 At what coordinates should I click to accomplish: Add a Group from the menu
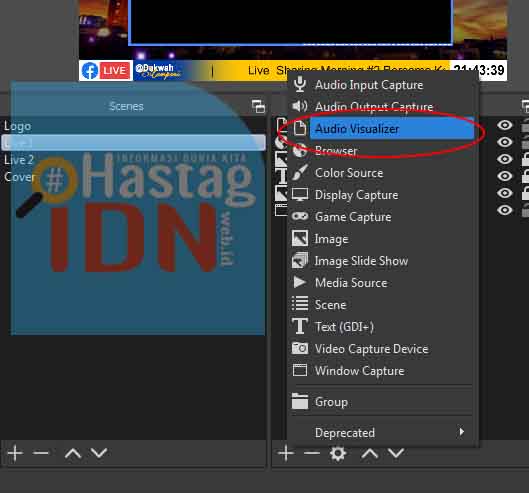(331, 402)
